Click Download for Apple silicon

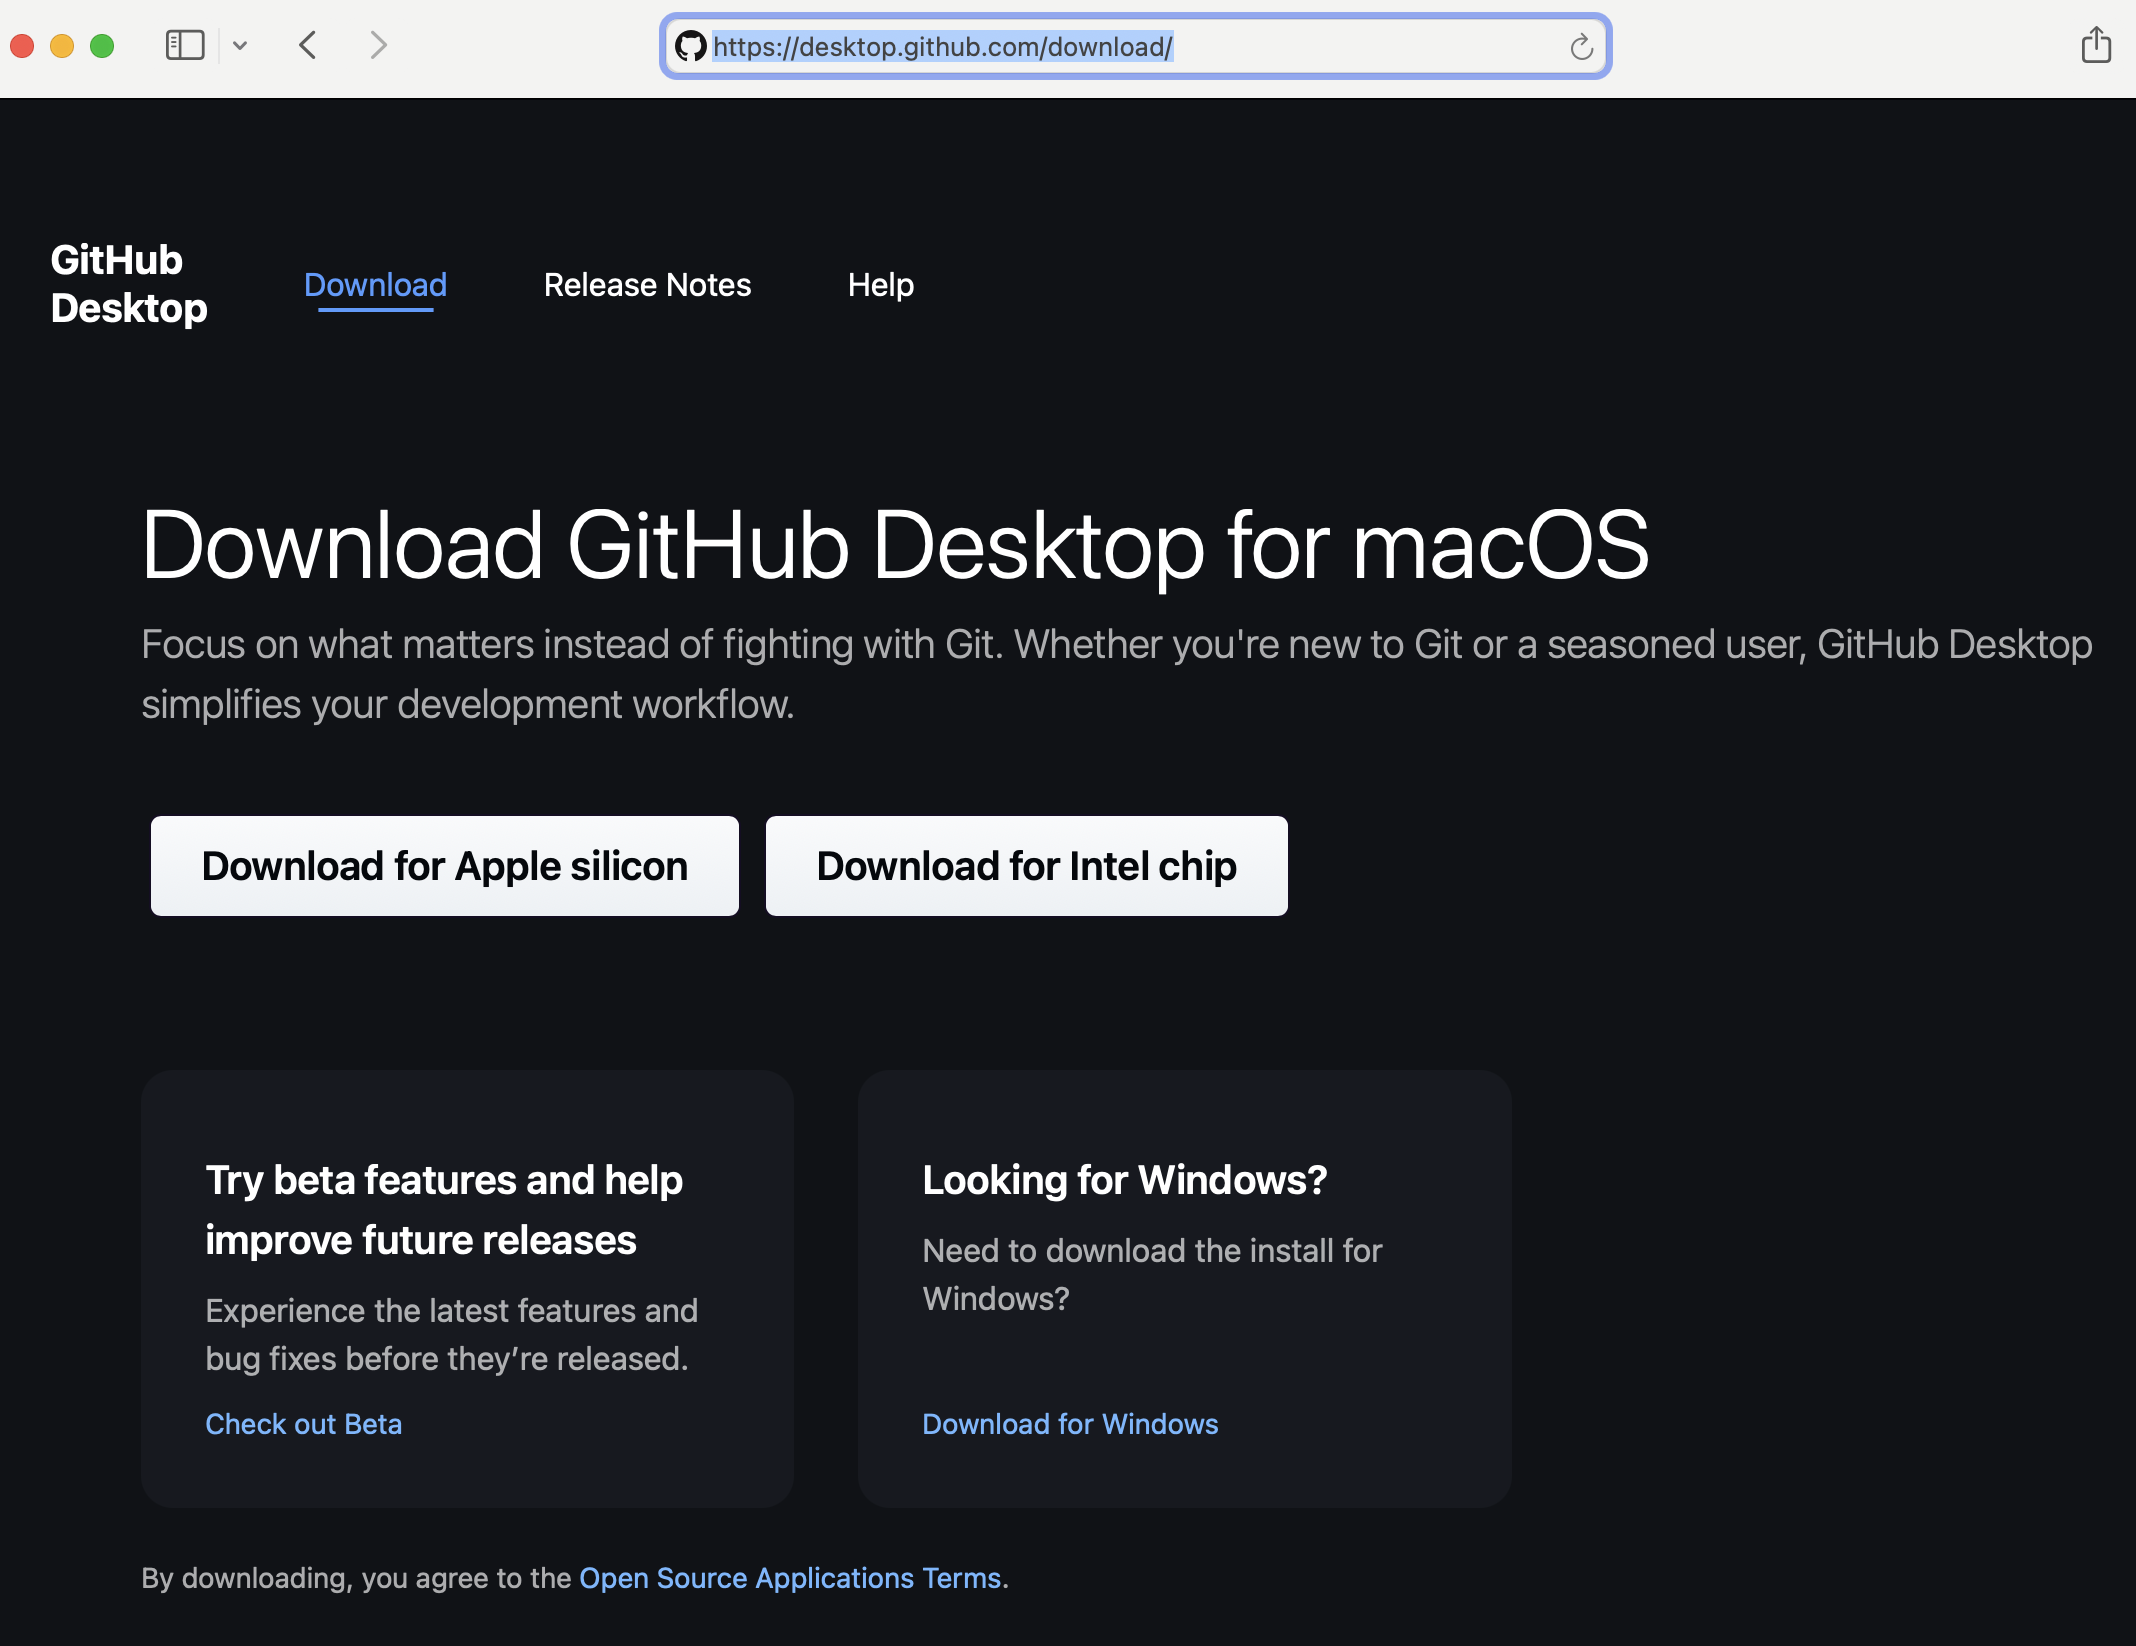444,866
